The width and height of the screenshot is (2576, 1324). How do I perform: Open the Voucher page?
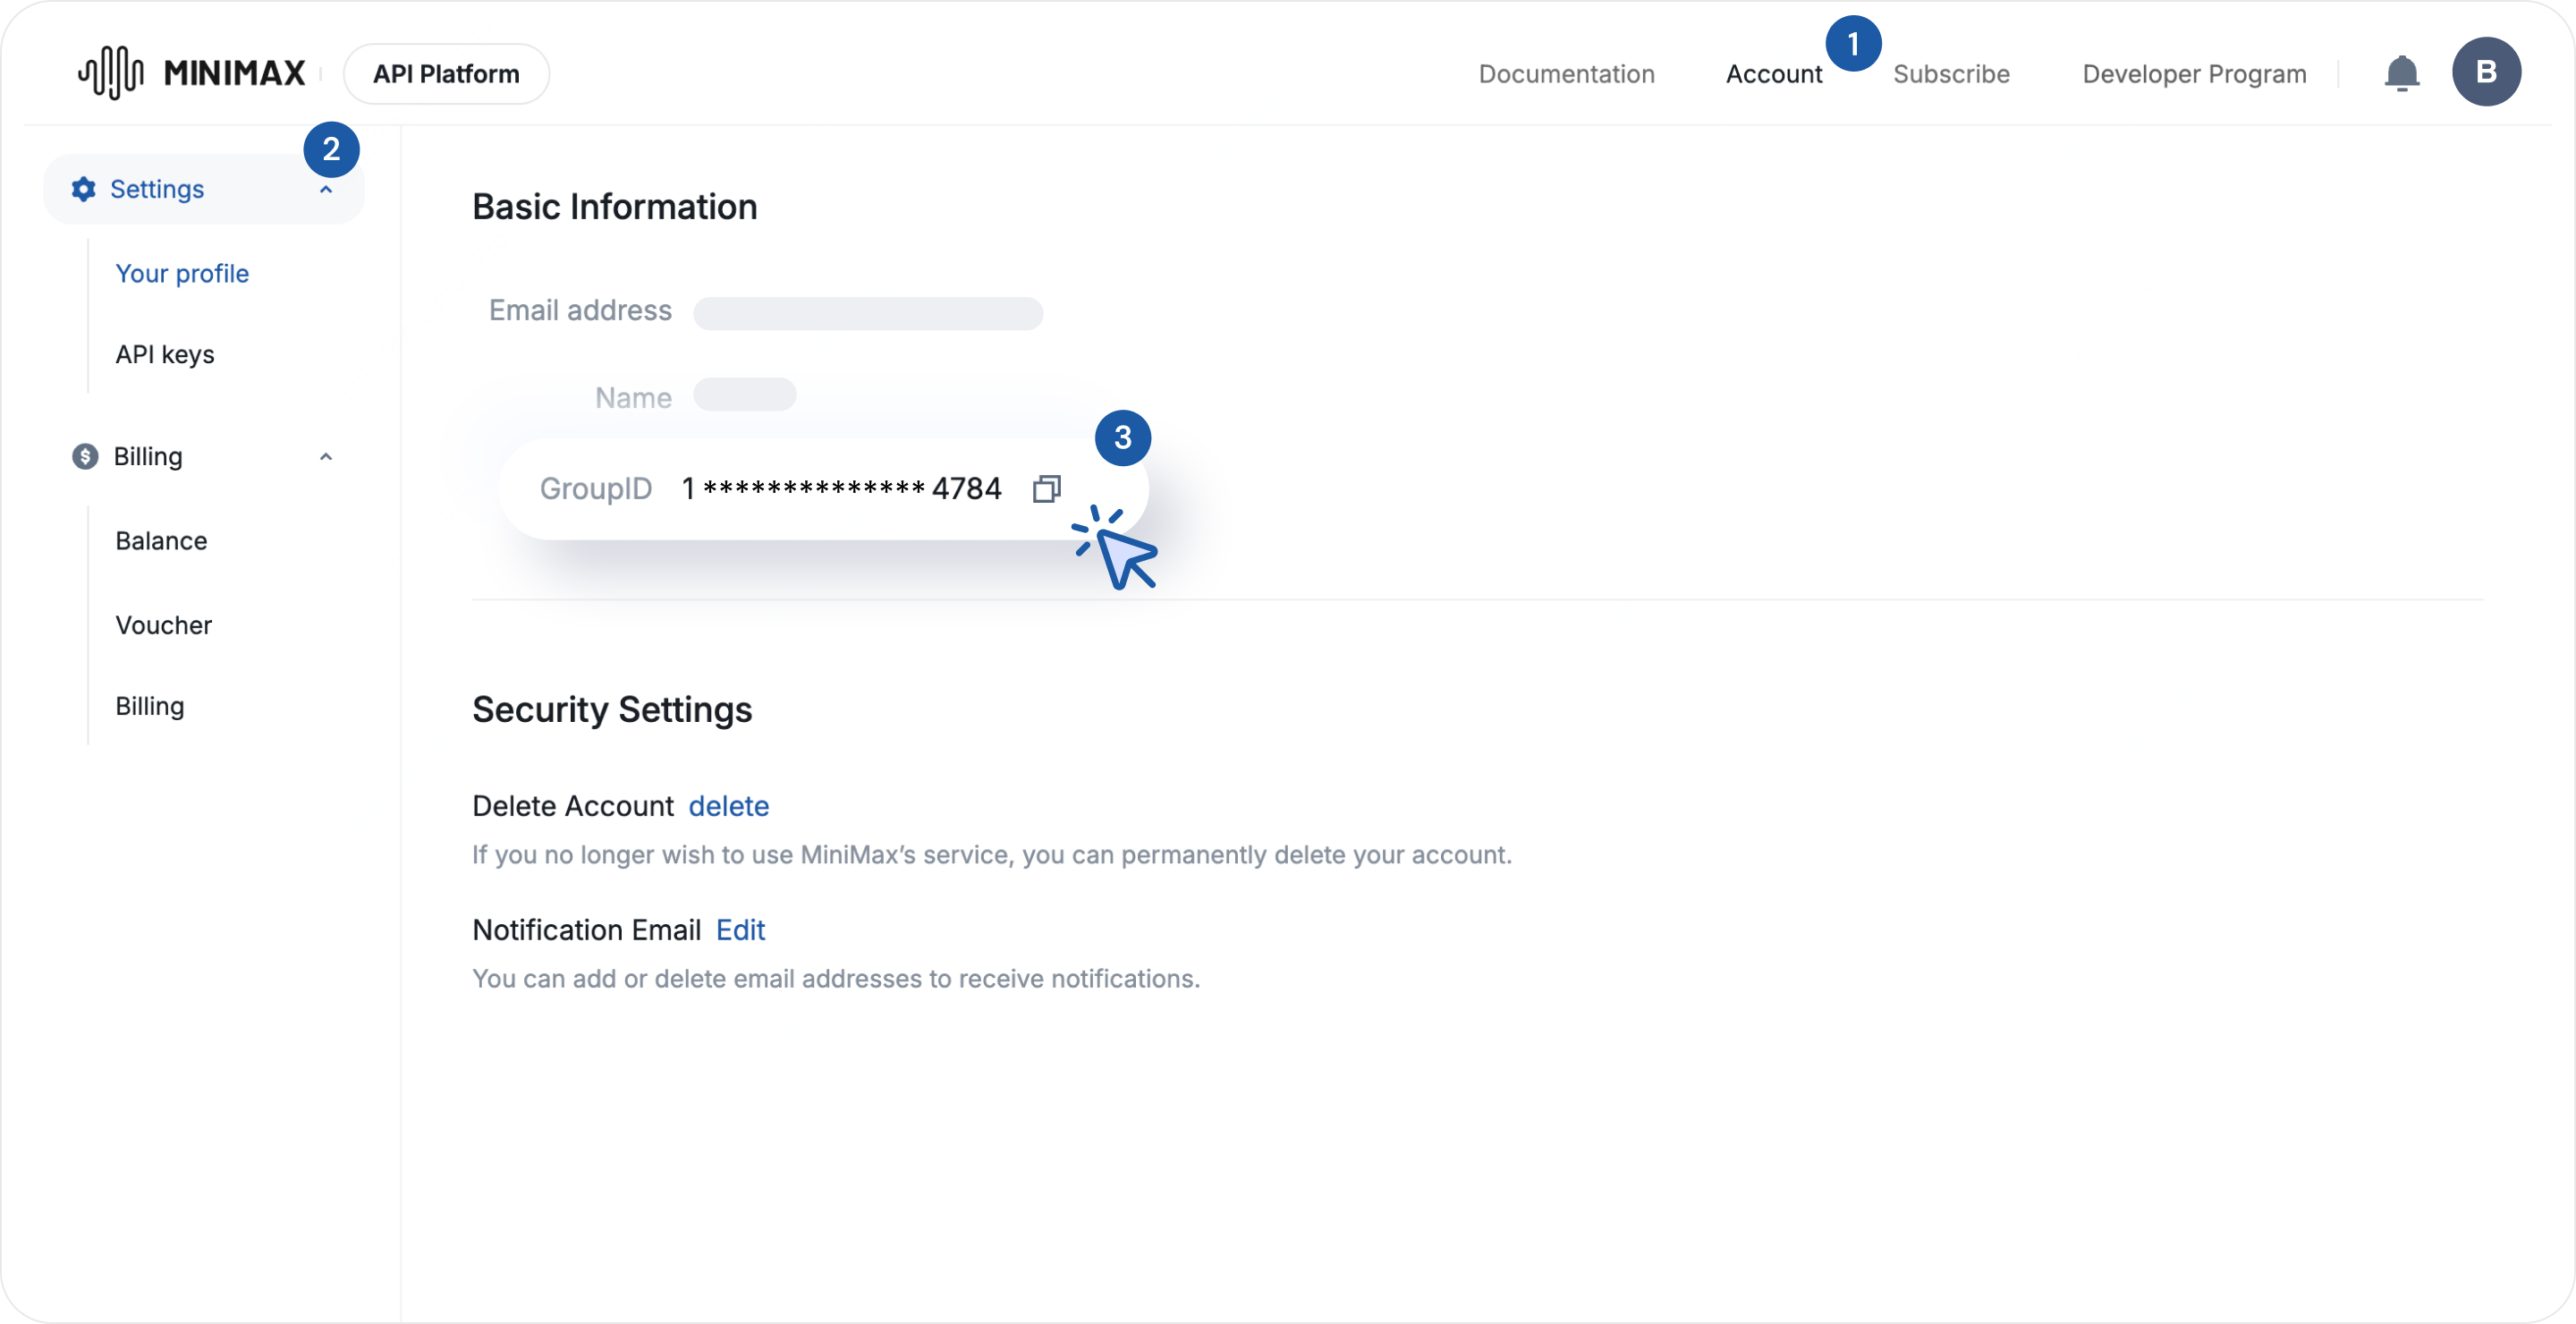click(163, 625)
